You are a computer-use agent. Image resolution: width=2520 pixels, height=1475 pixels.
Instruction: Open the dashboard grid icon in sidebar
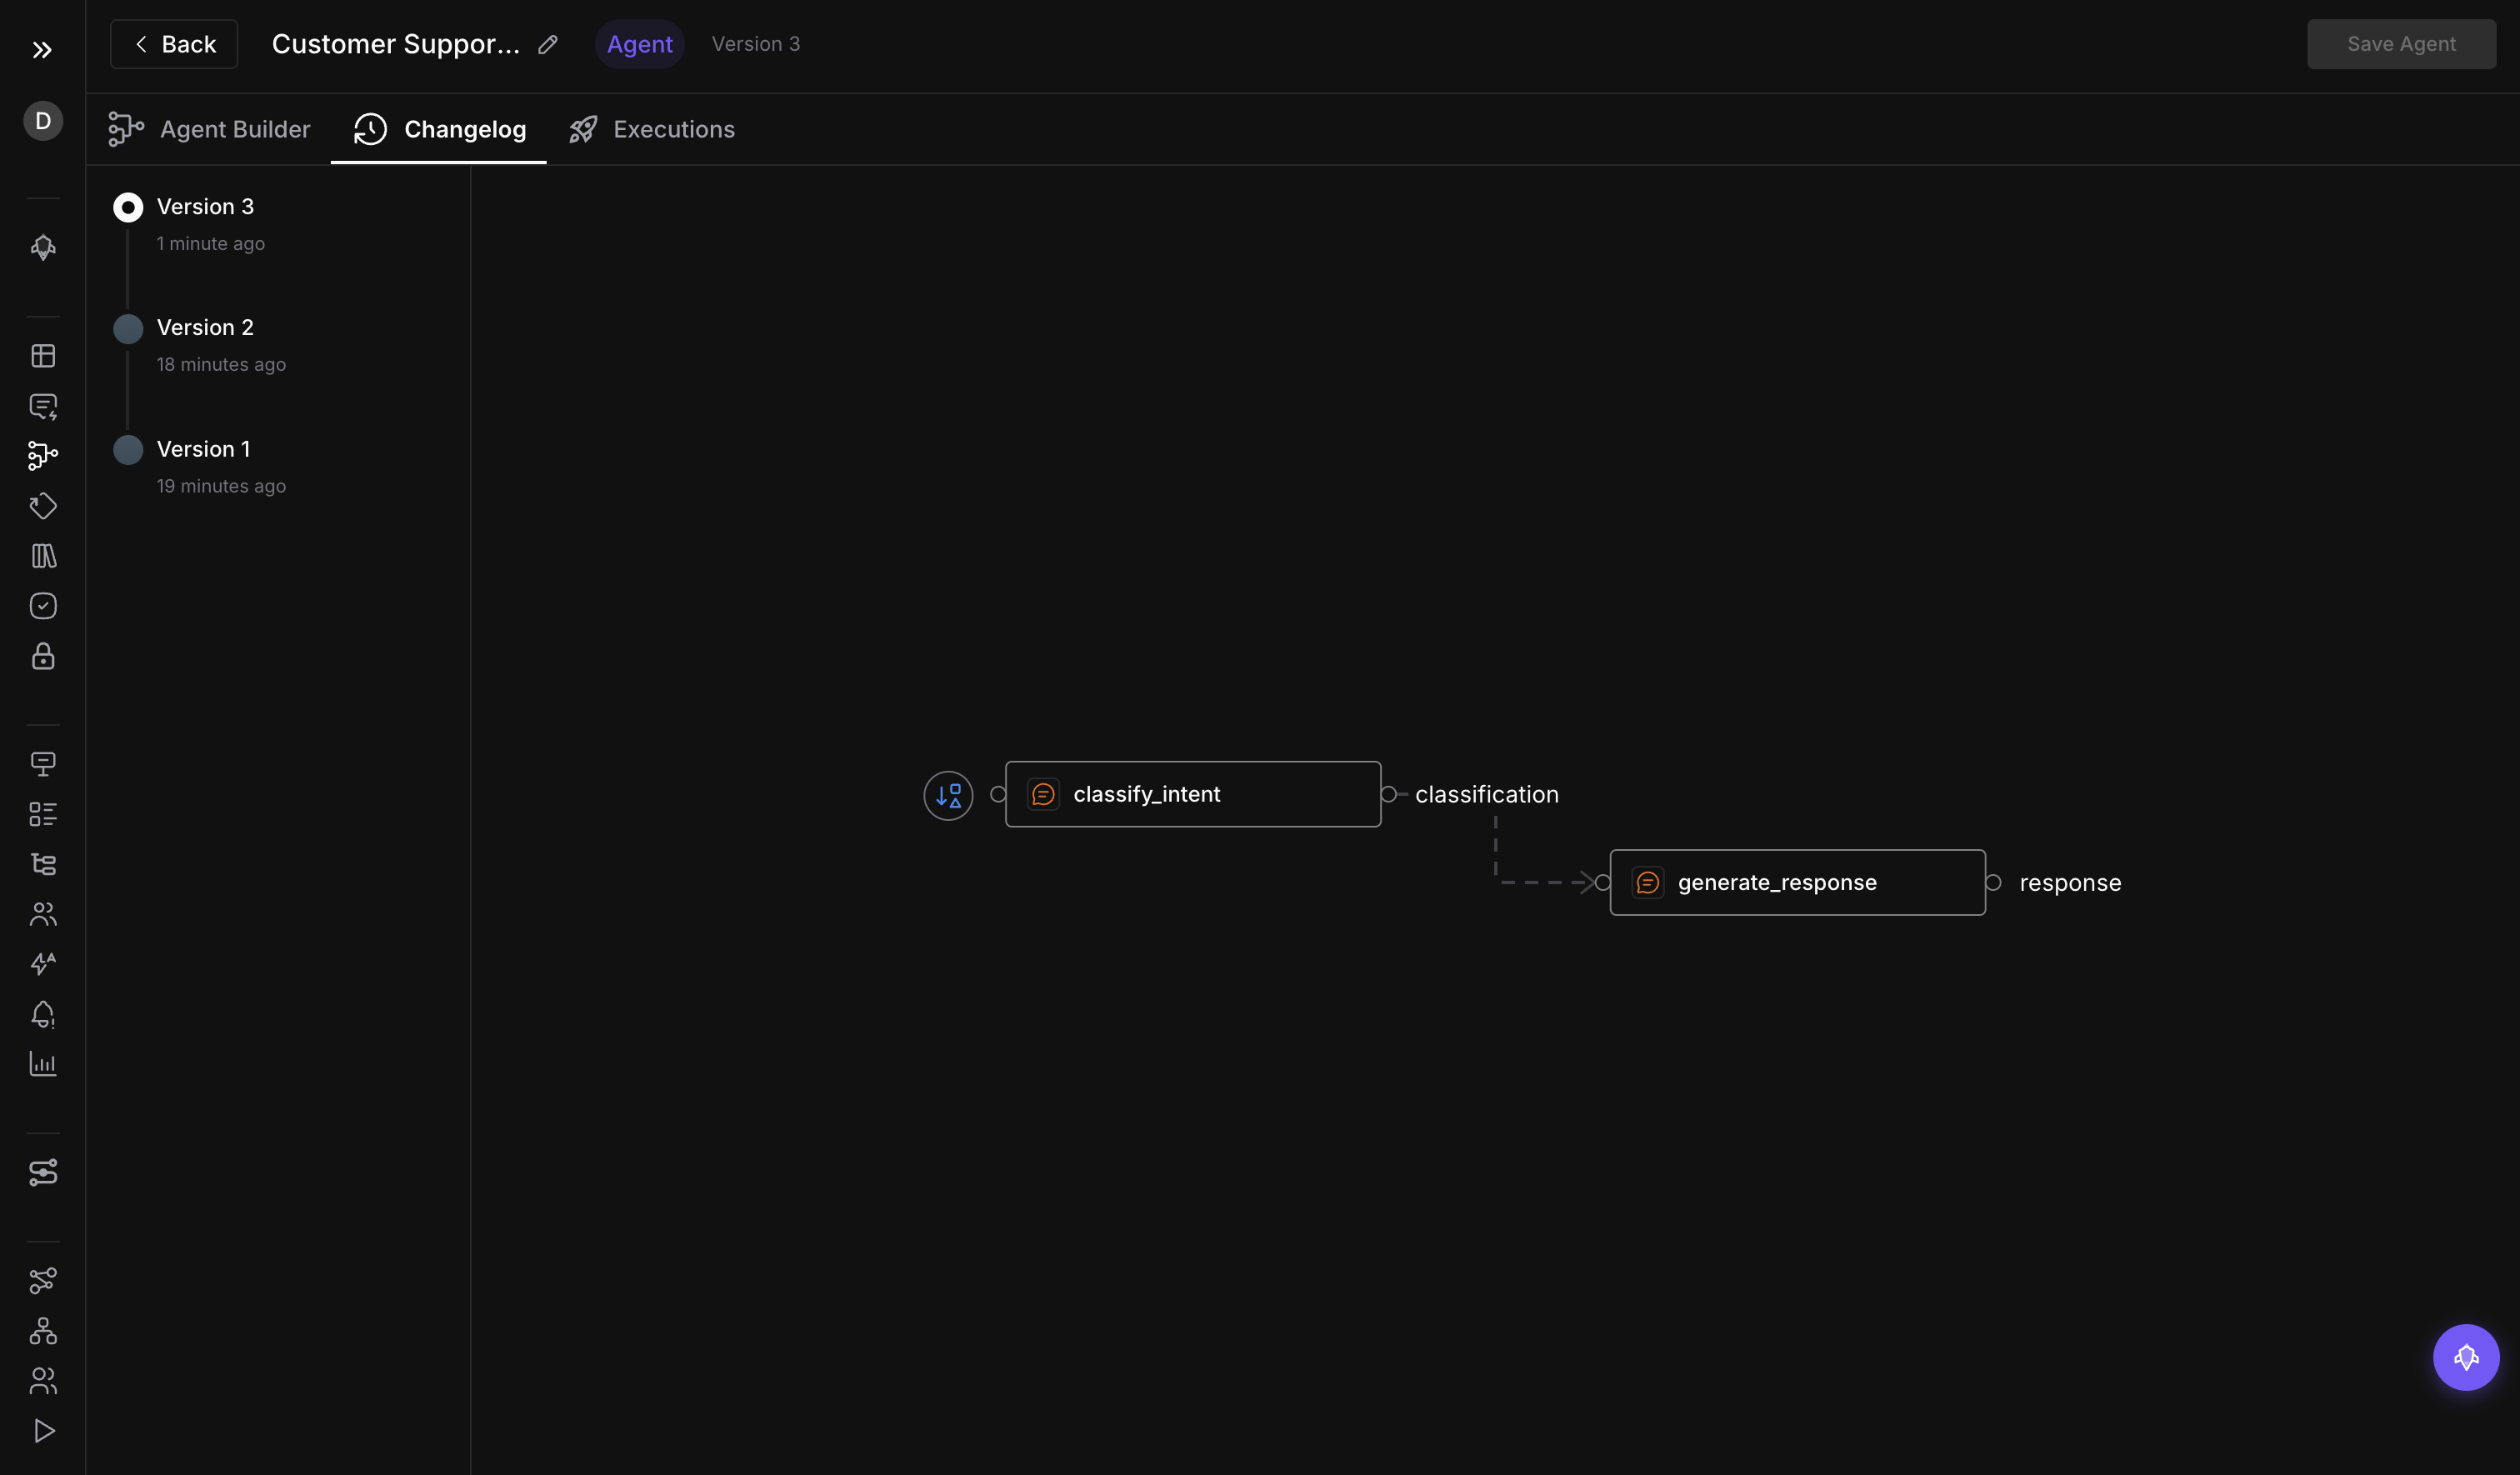point(43,355)
